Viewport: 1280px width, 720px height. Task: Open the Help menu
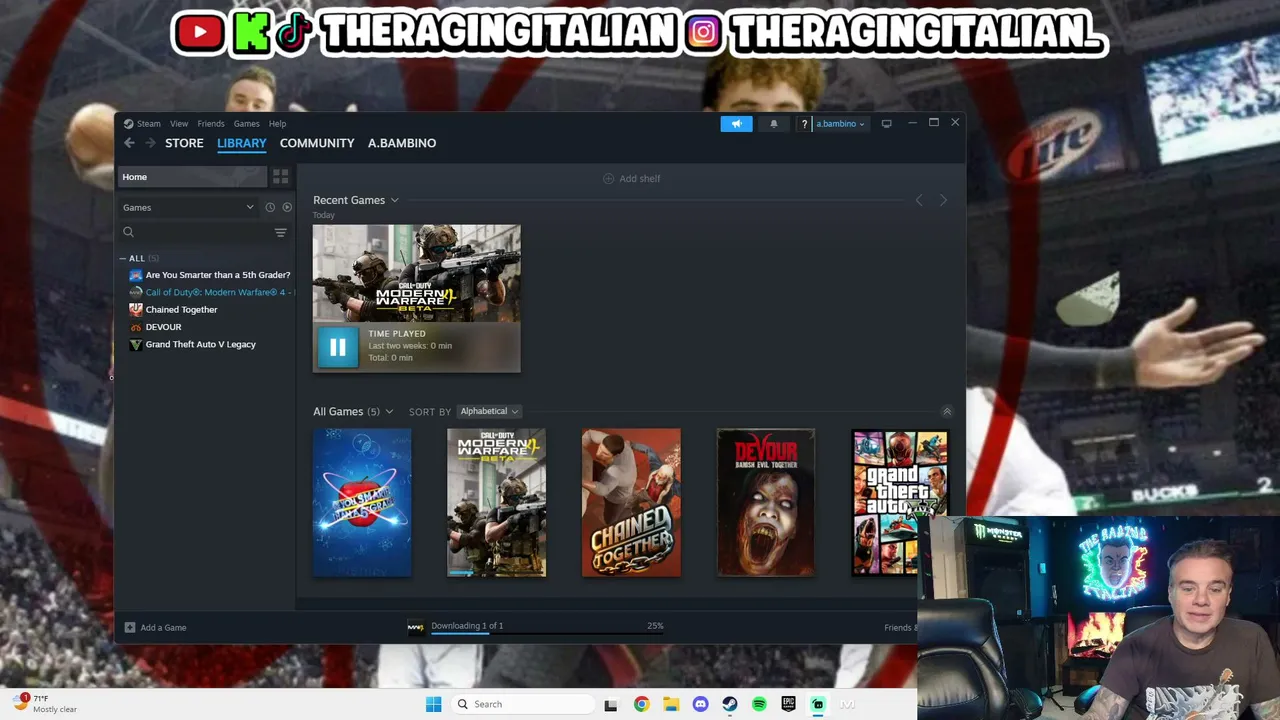click(x=277, y=124)
